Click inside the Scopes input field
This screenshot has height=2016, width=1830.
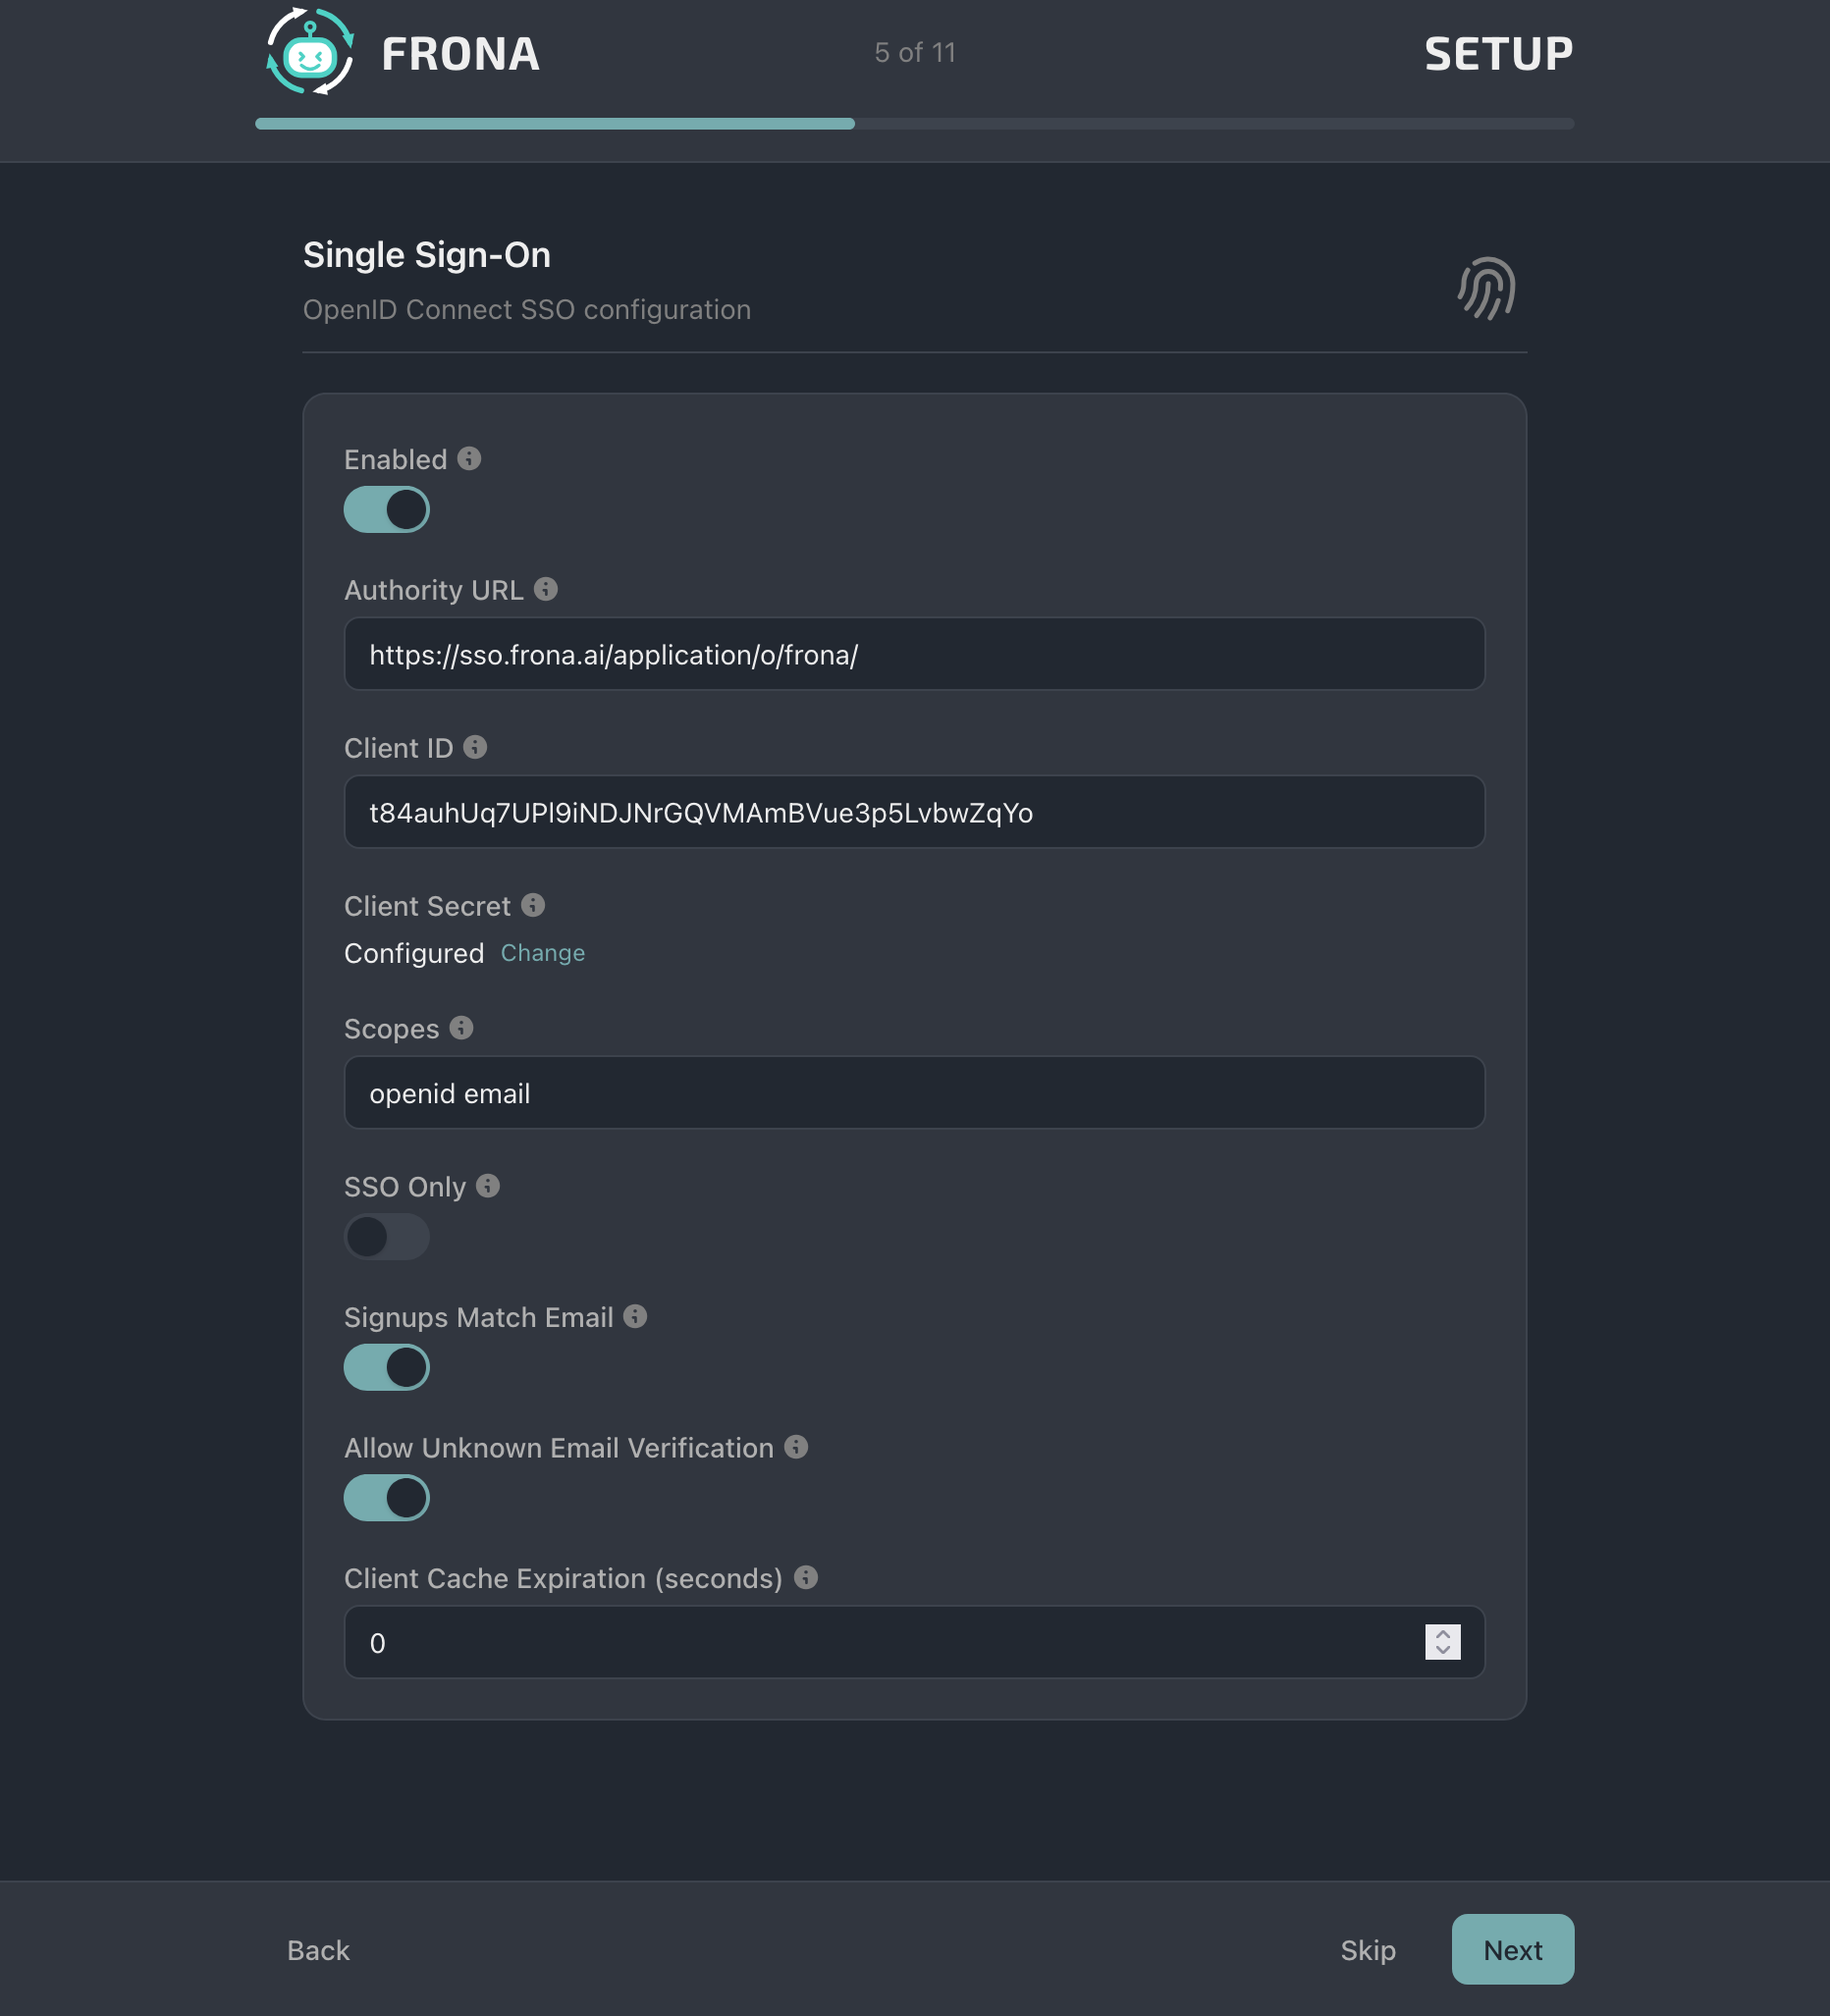pyautogui.click(x=913, y=1093)
